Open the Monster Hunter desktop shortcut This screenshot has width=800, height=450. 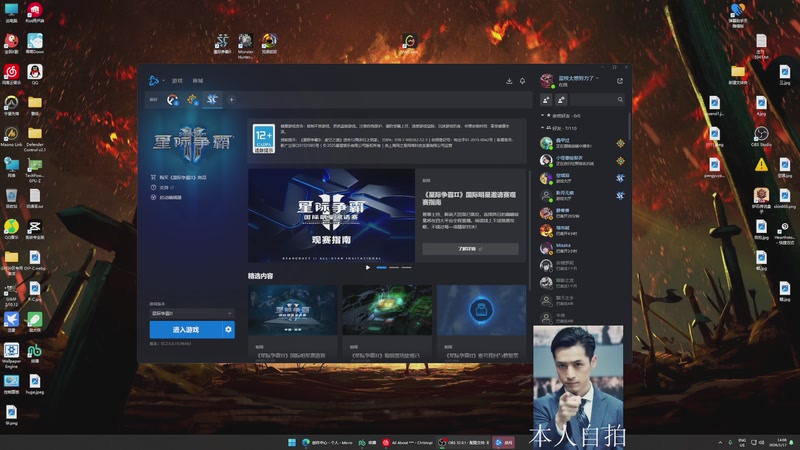pos(245,46)
